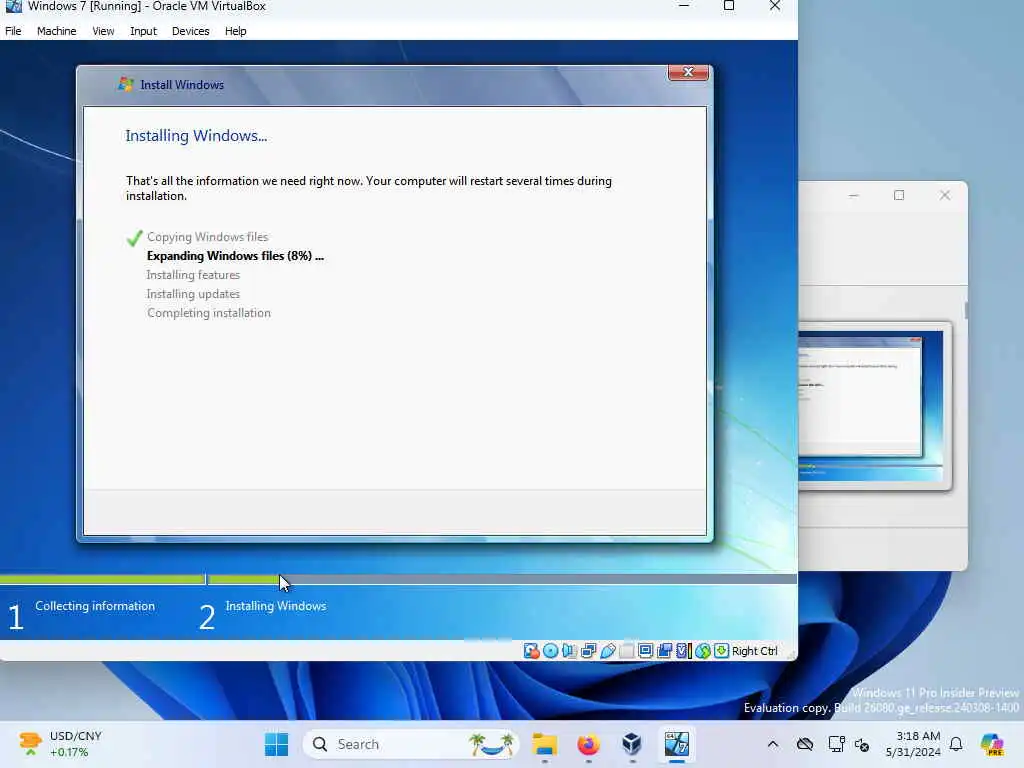The height and width of the screenshot is (768, 1024).
Task: Close the background VirtualBox Manager window
Action: (945, 195)
